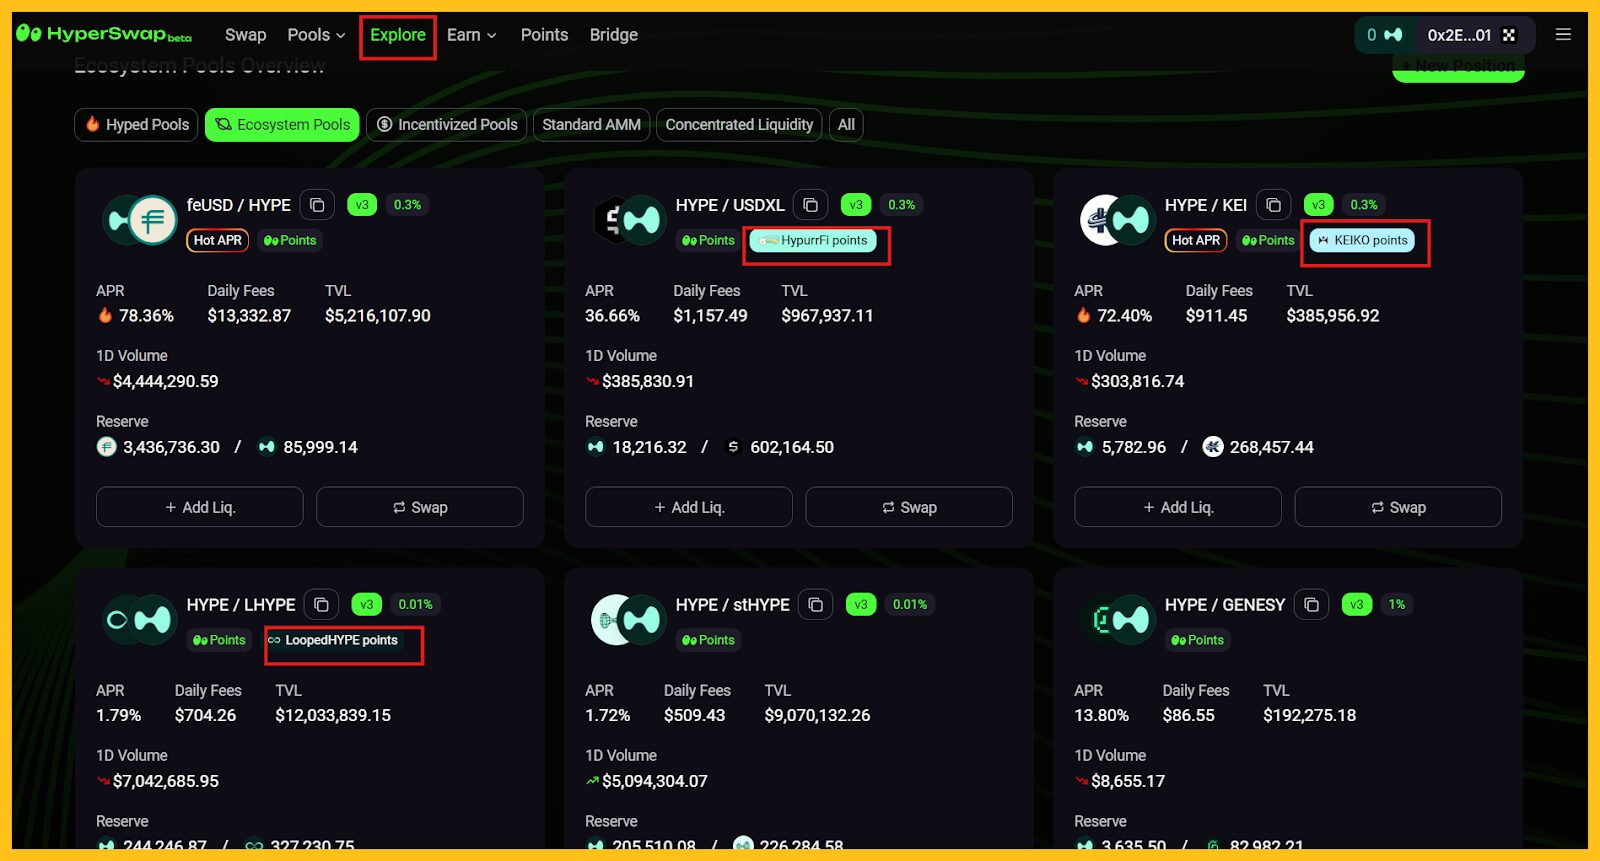The height and width of the screenshot is (861, 1600).
Task: Click the HypurrFi points badge
Action: point(814,241)
